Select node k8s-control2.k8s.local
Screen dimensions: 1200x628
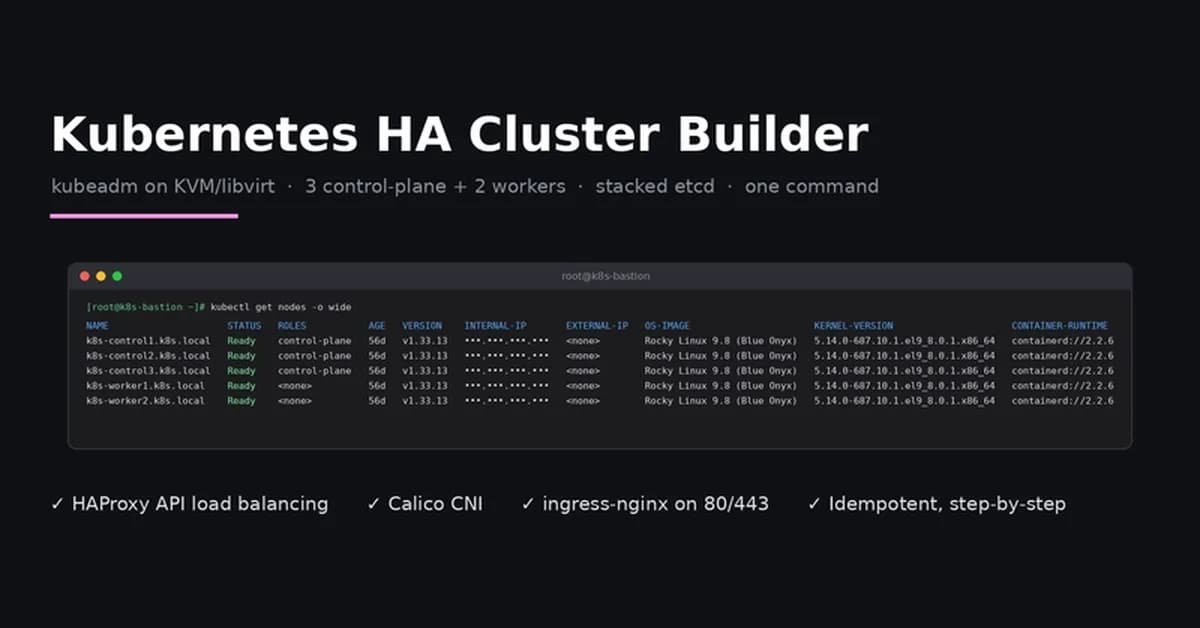tap(148, 356)
